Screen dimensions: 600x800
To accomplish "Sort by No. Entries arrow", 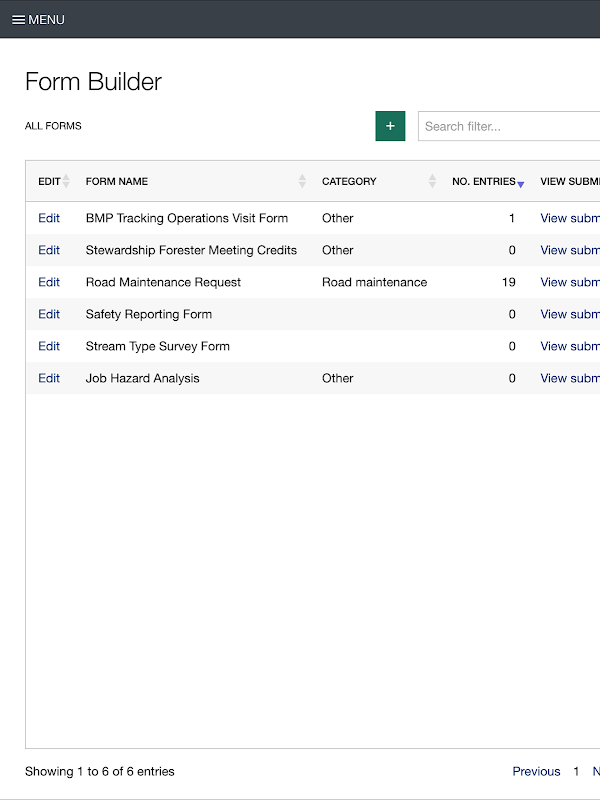I will (x=520, y=182).
